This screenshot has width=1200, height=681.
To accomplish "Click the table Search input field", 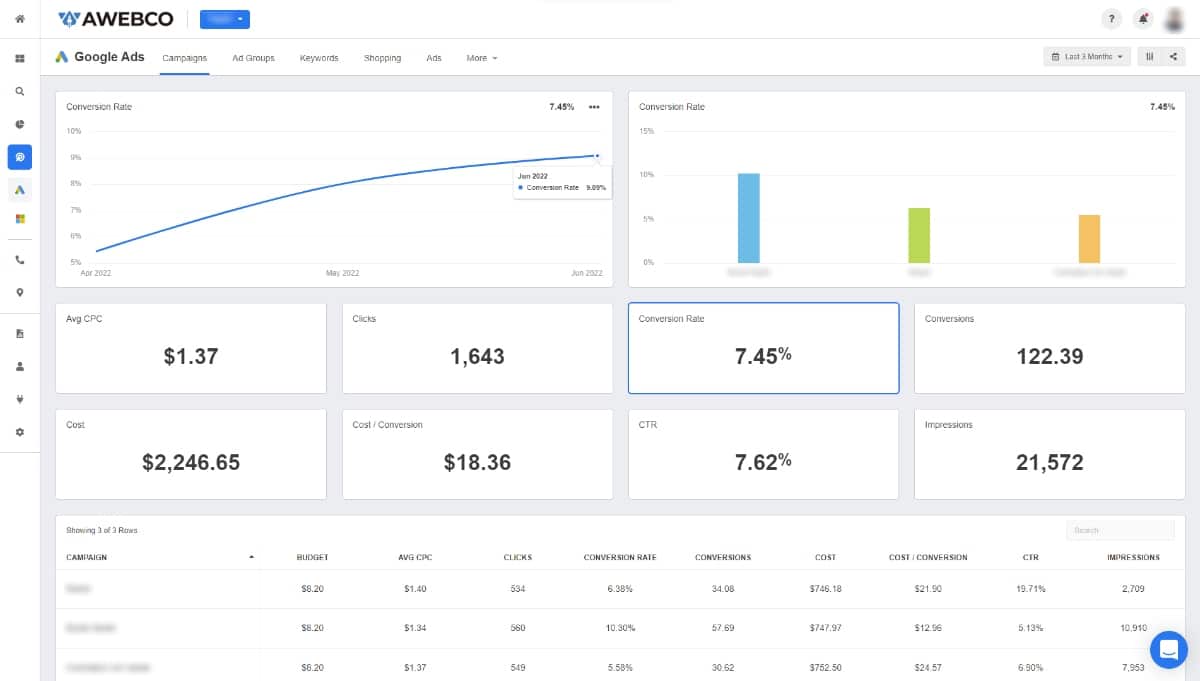I will pyautogui.click(x=1119, y=530).
